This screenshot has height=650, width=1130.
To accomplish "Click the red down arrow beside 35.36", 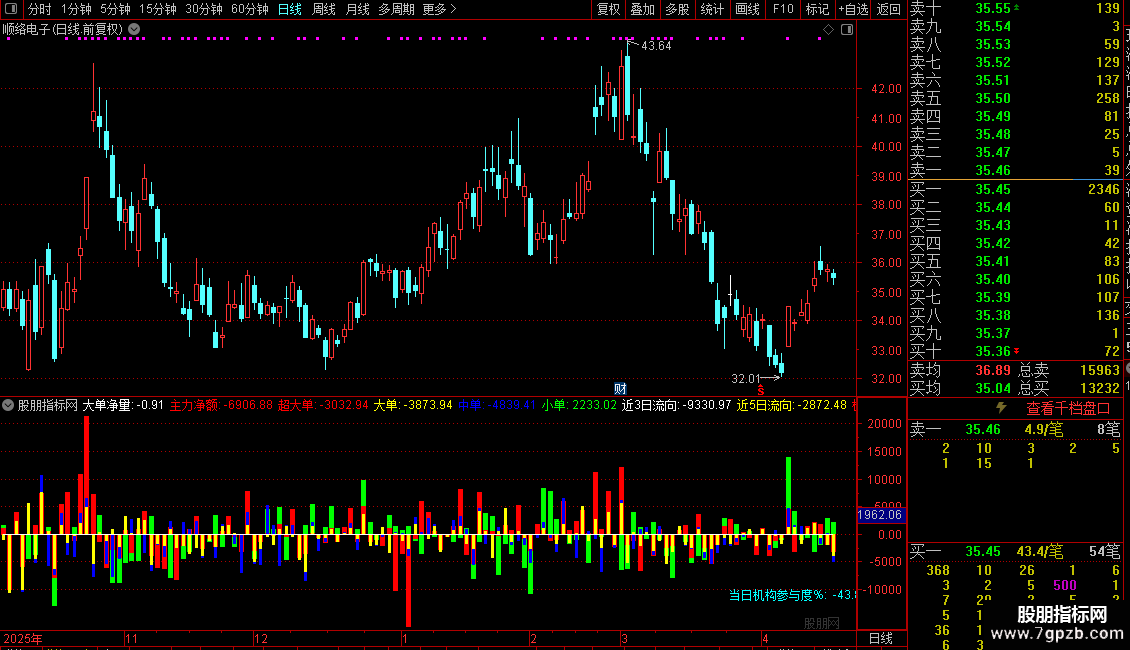I will (x=1017, y=351).
